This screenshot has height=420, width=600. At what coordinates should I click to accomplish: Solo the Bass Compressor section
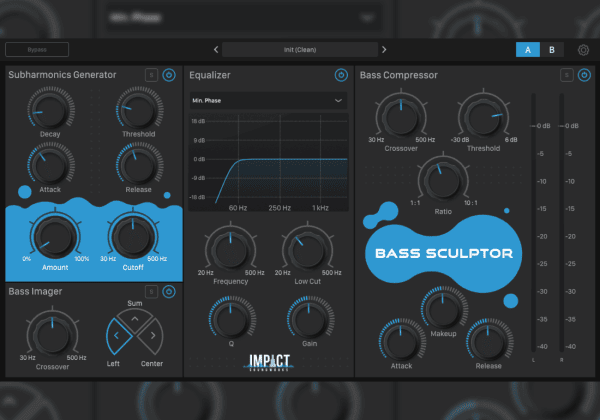pyautogui.click(x=567, y=75)
